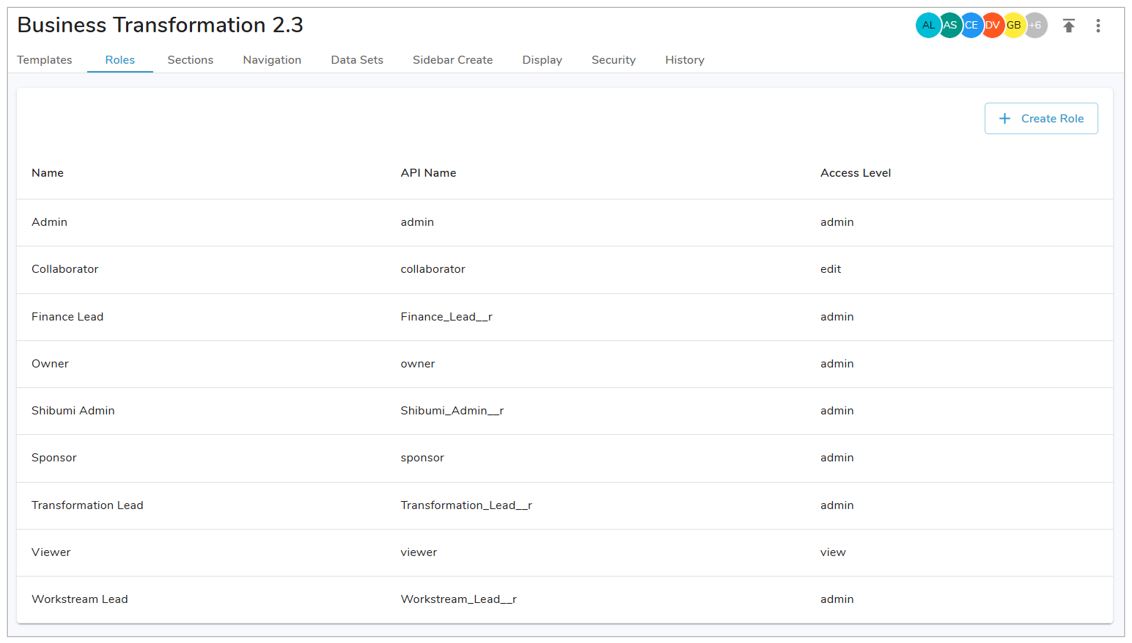
Task: View the History tab
Action: [684, 60]
